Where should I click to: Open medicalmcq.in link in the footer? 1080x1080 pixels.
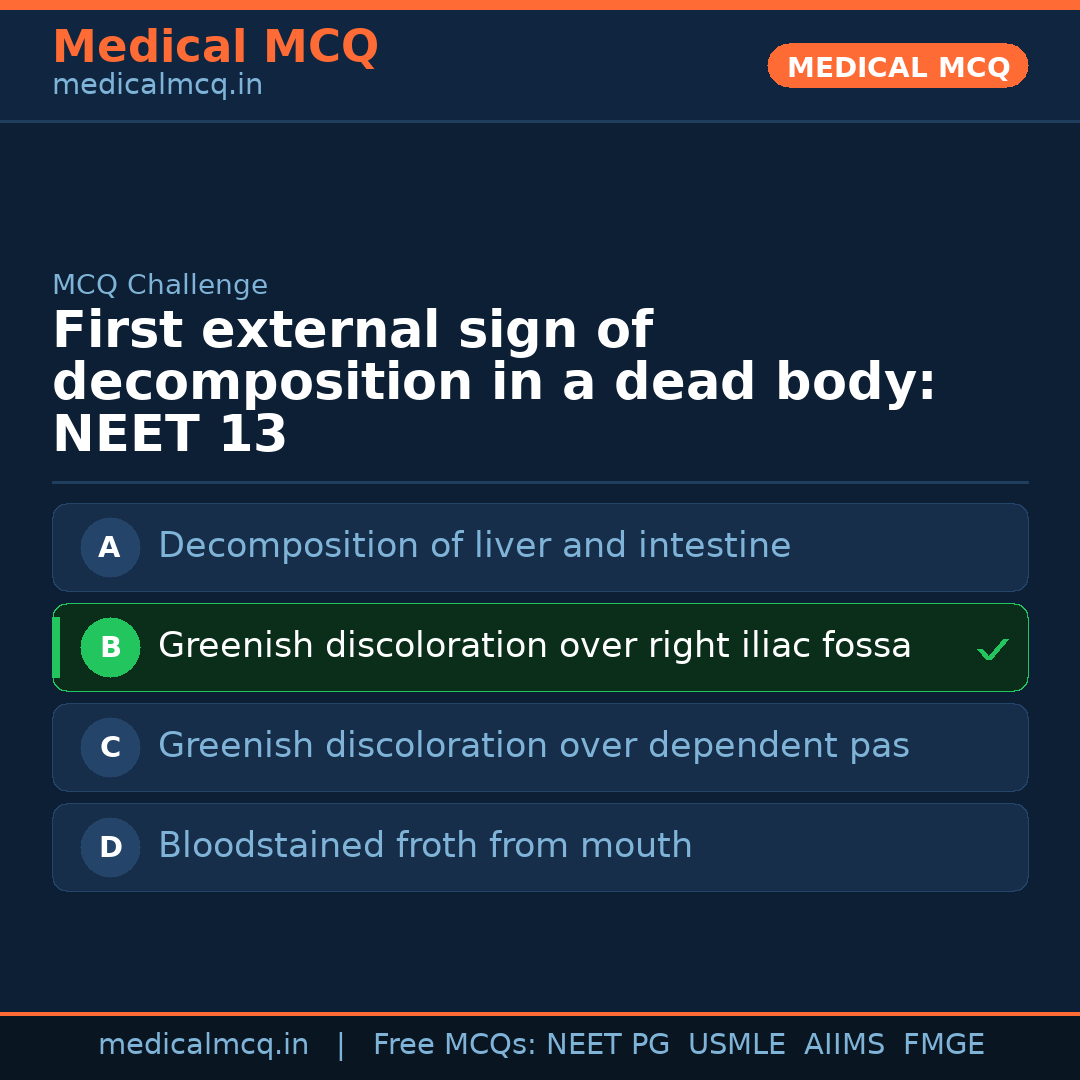point(203,1045)
